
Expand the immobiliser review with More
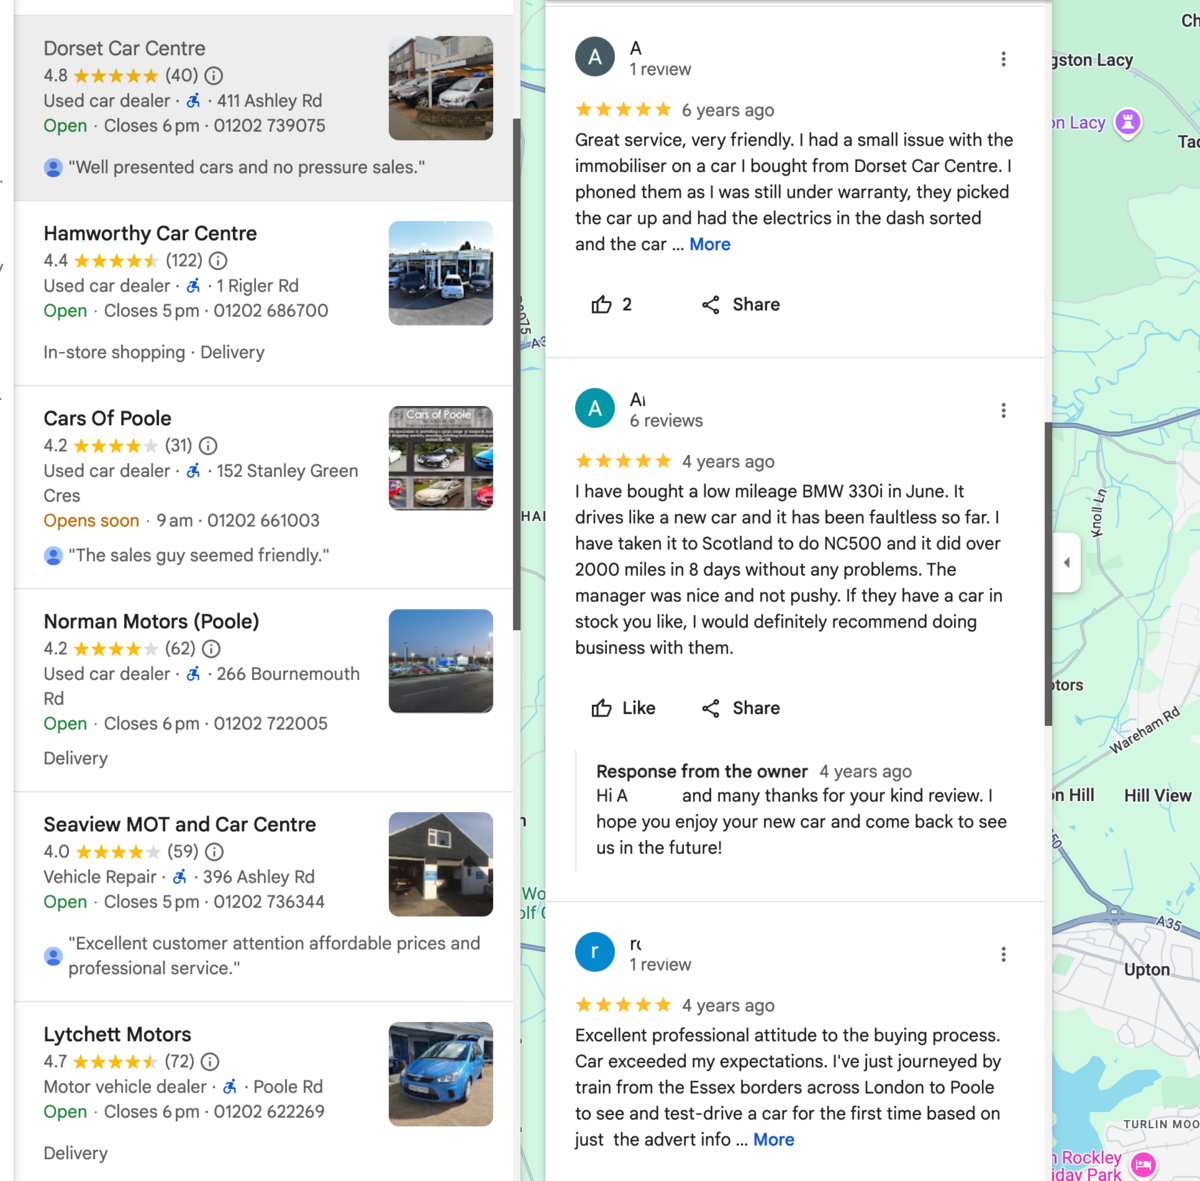click(710, 244)
